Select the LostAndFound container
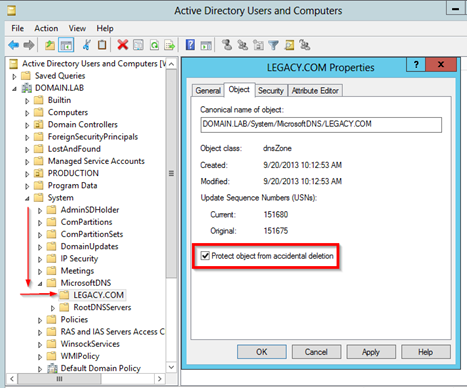This screenshot has height=388, width=467. point(74,149)
